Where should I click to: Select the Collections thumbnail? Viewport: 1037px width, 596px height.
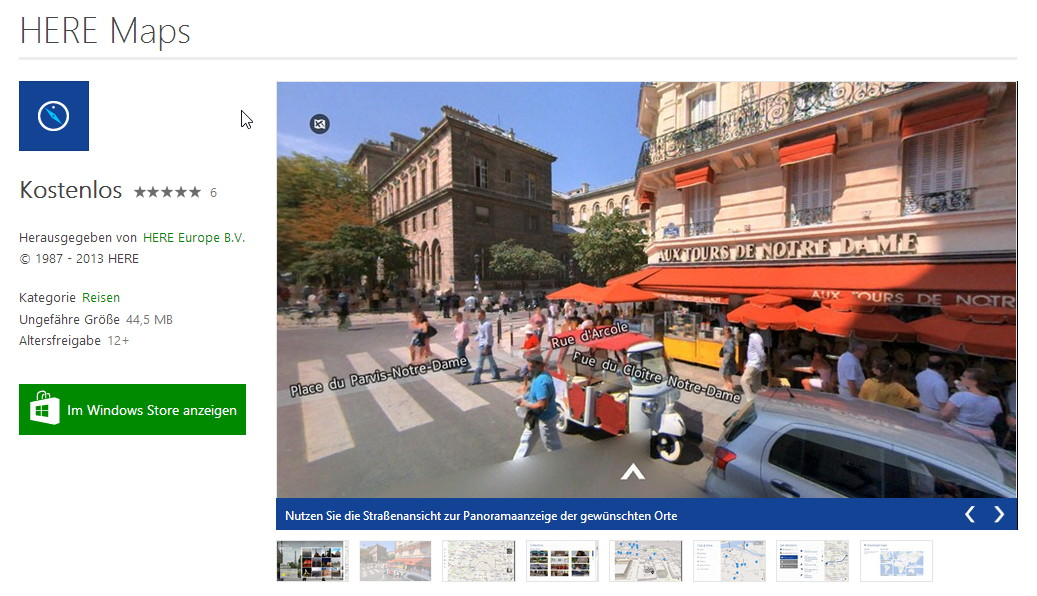tap(562, 561)
